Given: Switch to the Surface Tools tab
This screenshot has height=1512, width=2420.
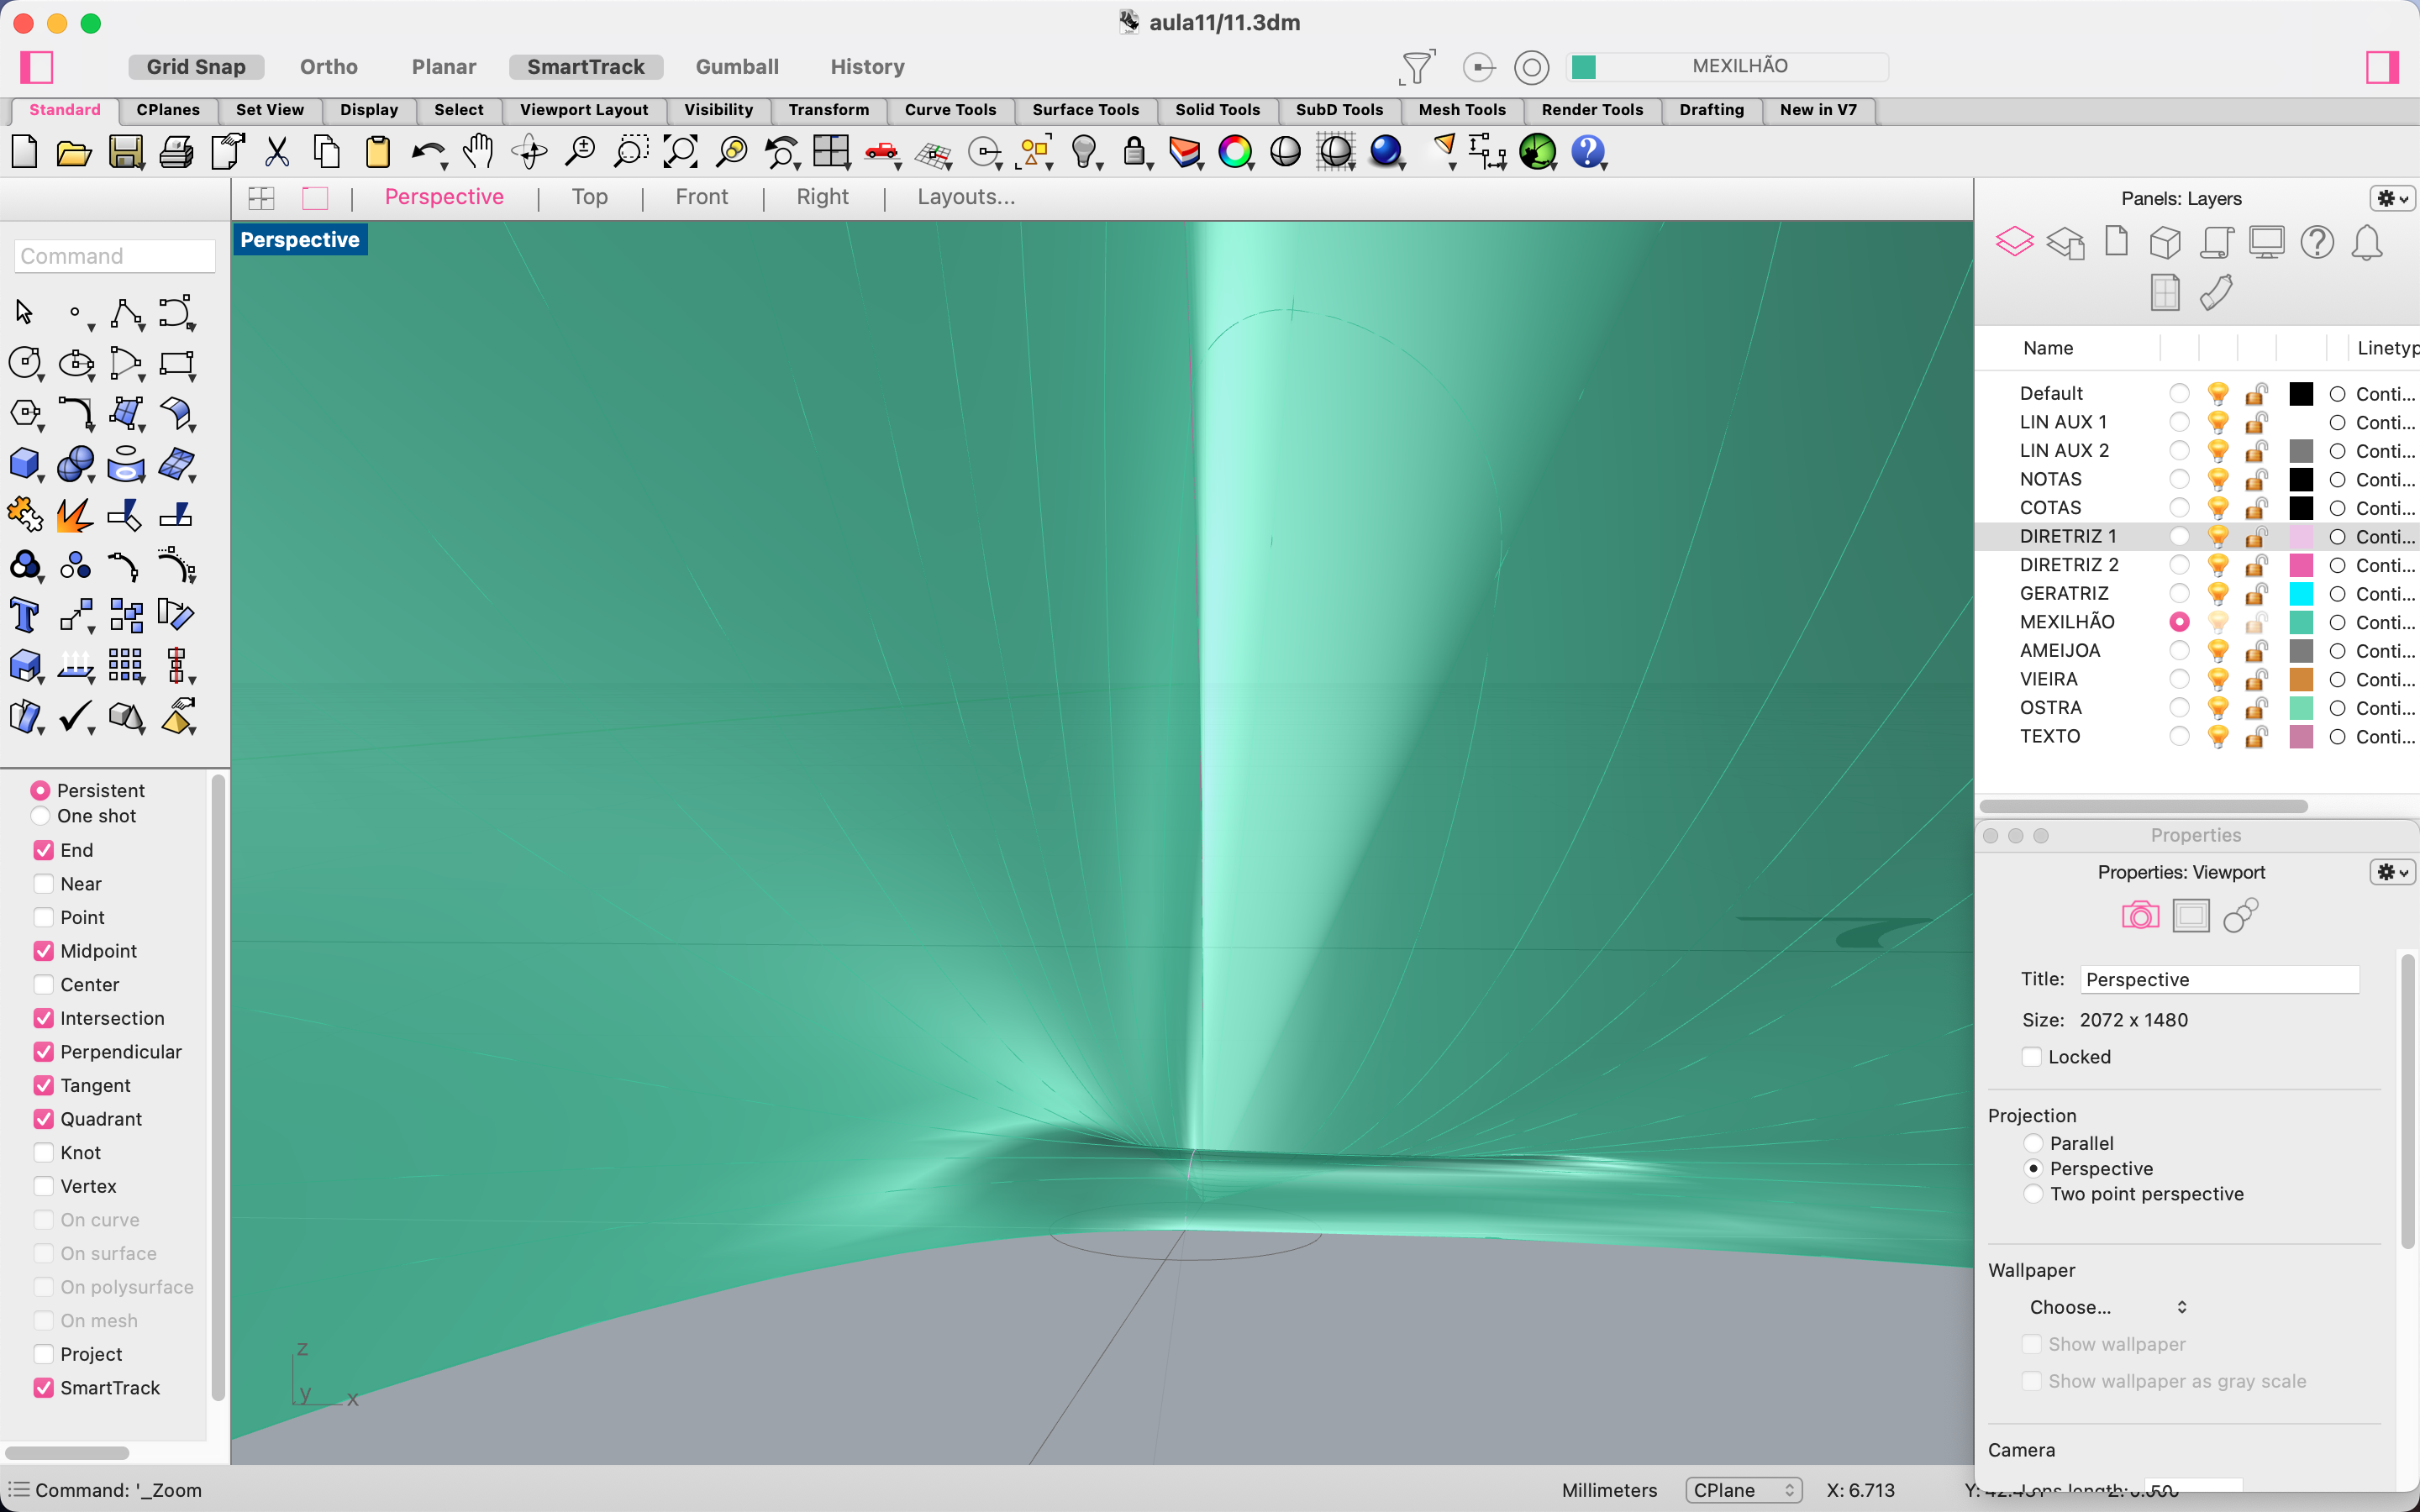Looking at the screenshot, I should point(1085,110).
